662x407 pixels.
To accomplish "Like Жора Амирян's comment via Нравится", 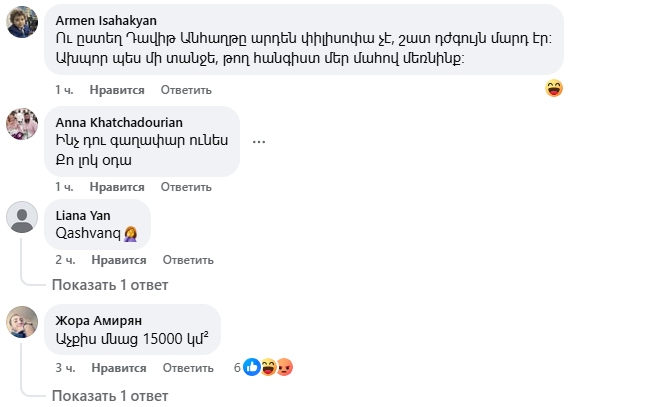I will click(119, 368).
